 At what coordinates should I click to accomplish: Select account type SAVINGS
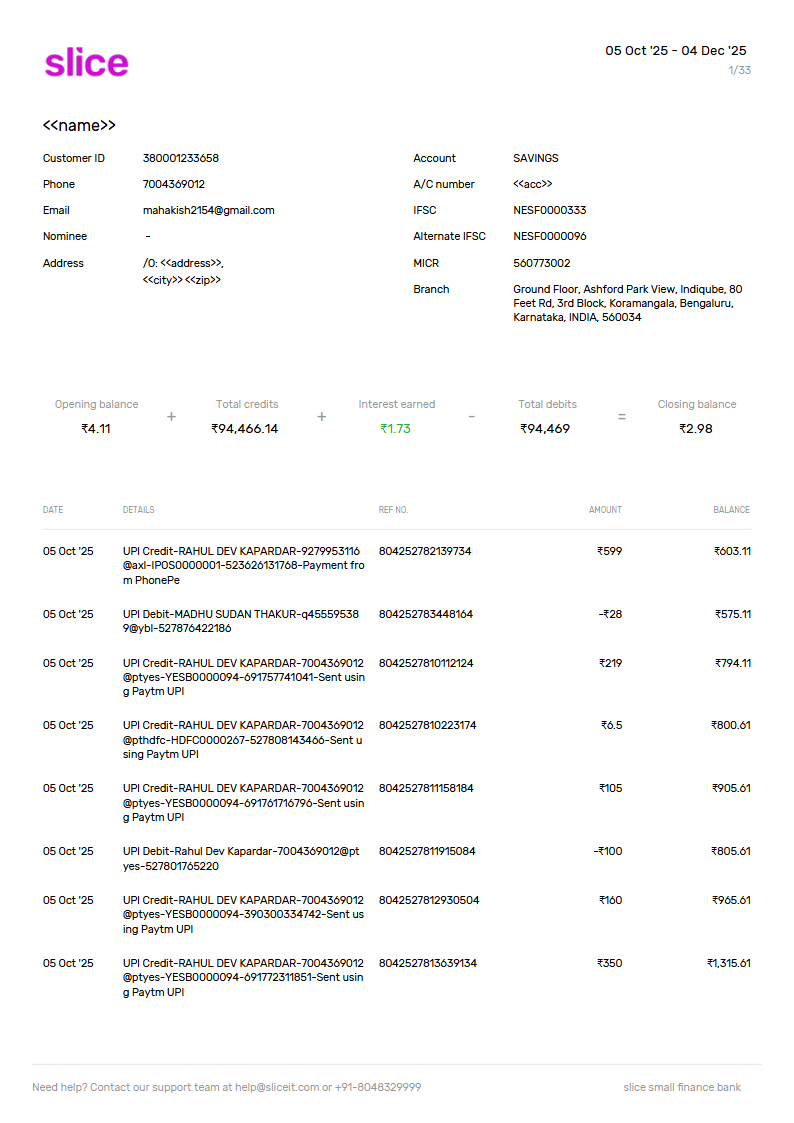pos(536,158)
